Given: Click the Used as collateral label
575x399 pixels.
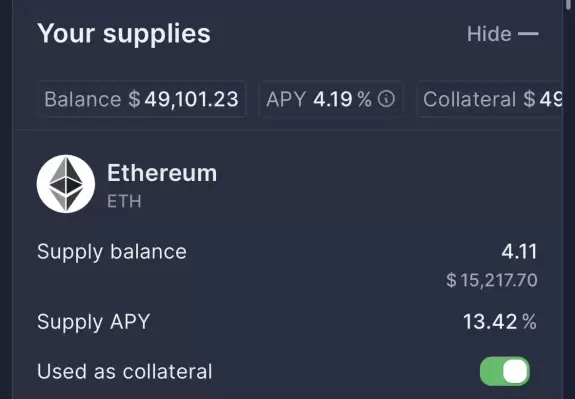Looking at the screenshot, I should (125, 371).
